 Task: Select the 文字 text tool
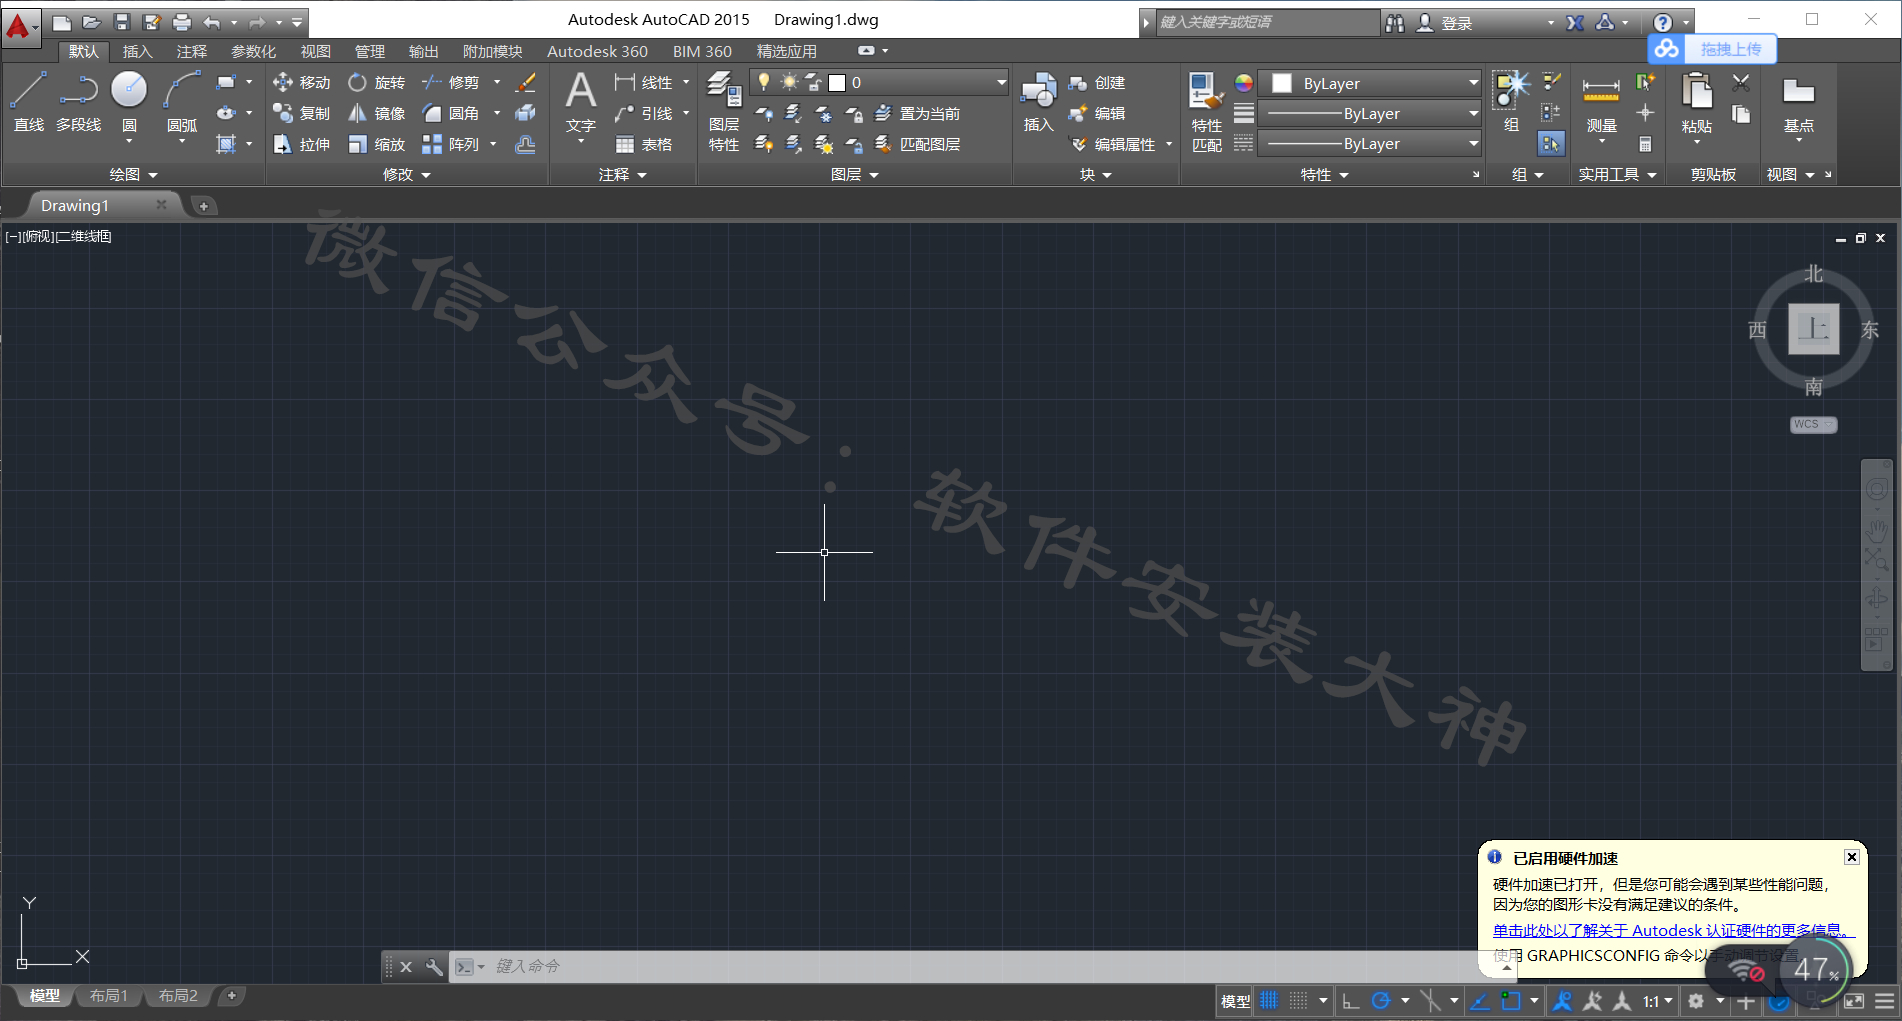[580, 102]
